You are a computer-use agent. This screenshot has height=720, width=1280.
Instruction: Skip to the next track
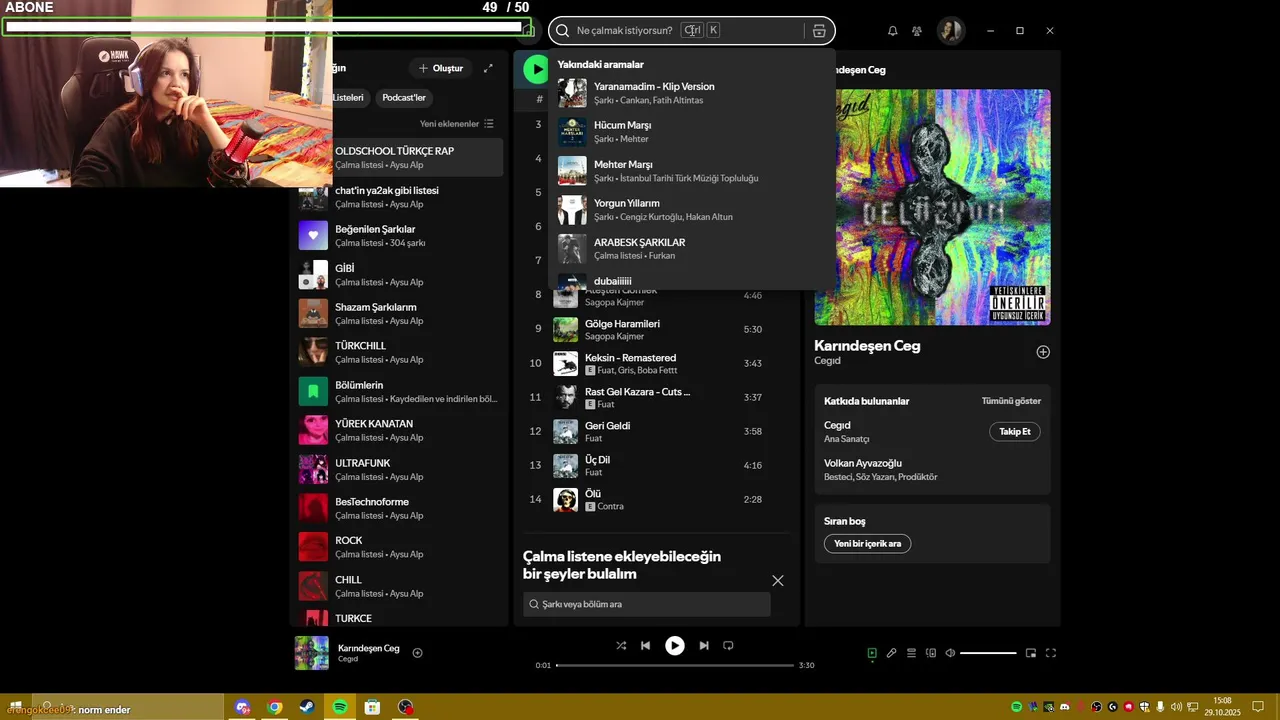(x=704, y=646)
